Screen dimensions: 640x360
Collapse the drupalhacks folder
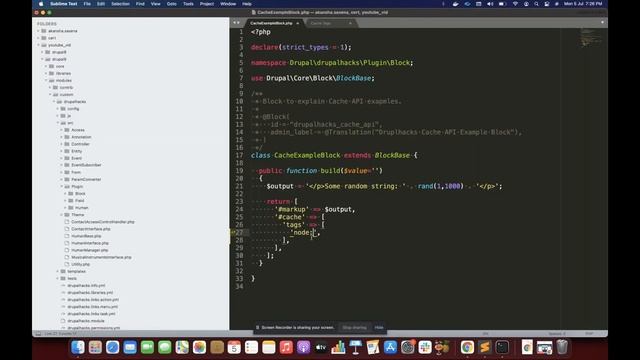point(54,102)
